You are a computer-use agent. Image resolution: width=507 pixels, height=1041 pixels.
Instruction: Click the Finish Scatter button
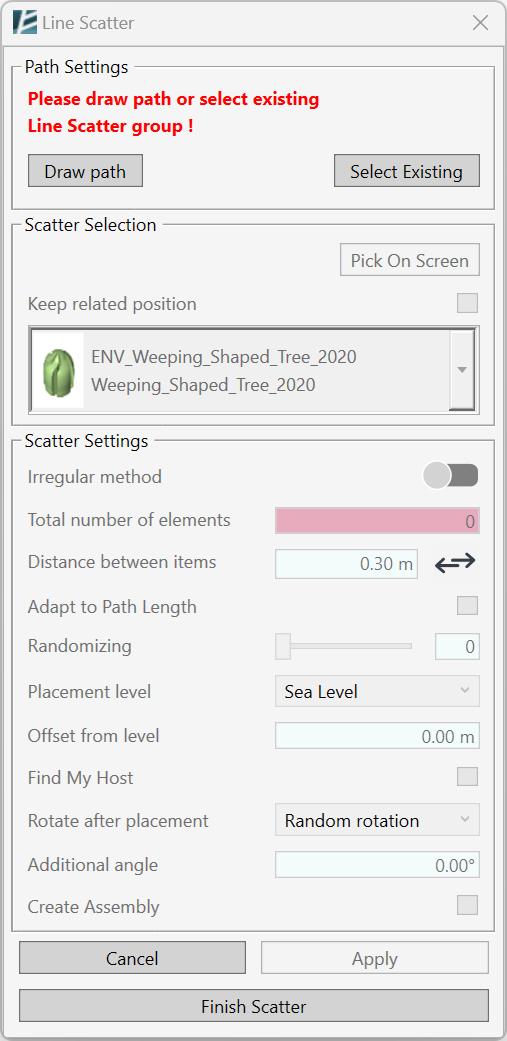click(254, 1006)
